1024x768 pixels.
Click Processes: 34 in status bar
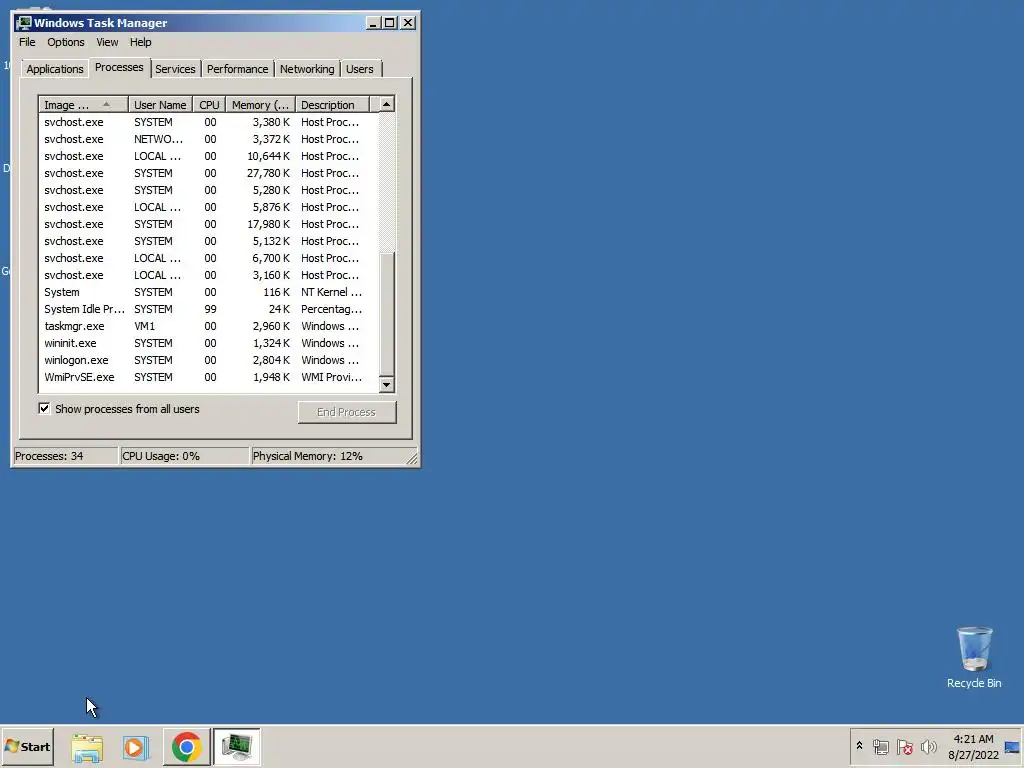click(x=65, y=456)
